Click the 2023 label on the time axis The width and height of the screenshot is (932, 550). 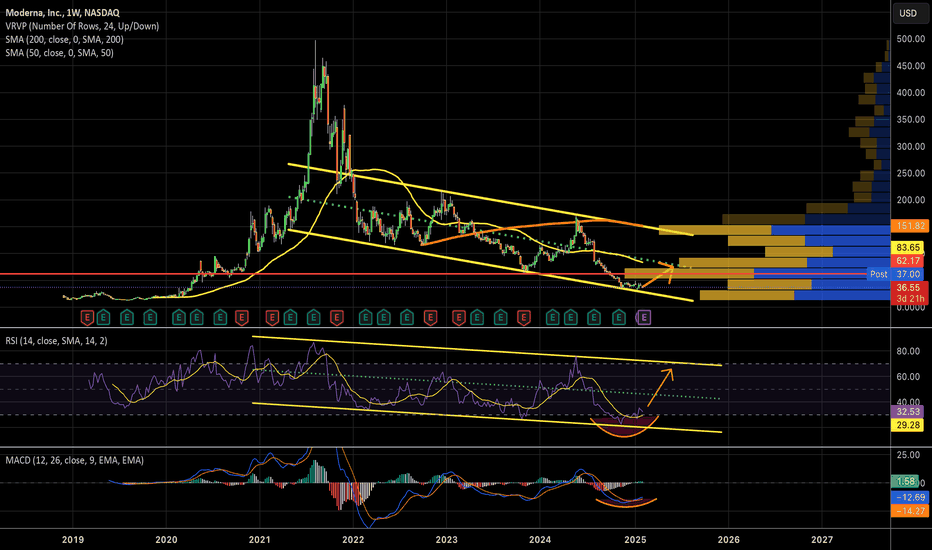446,540
